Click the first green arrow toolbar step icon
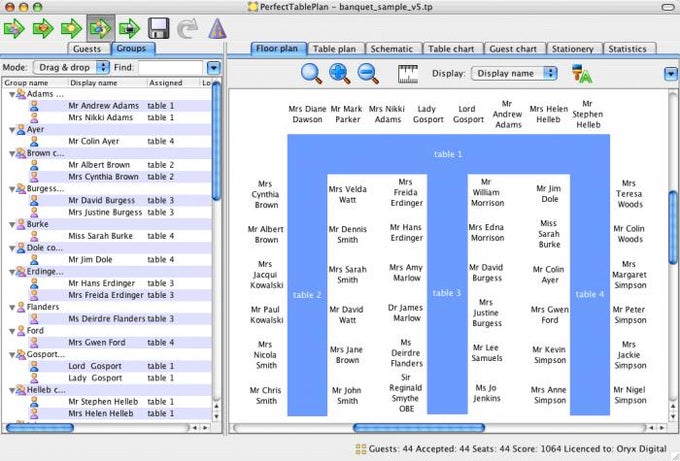The width and height of the screenshot is (680, 461). tap(14, 29)
